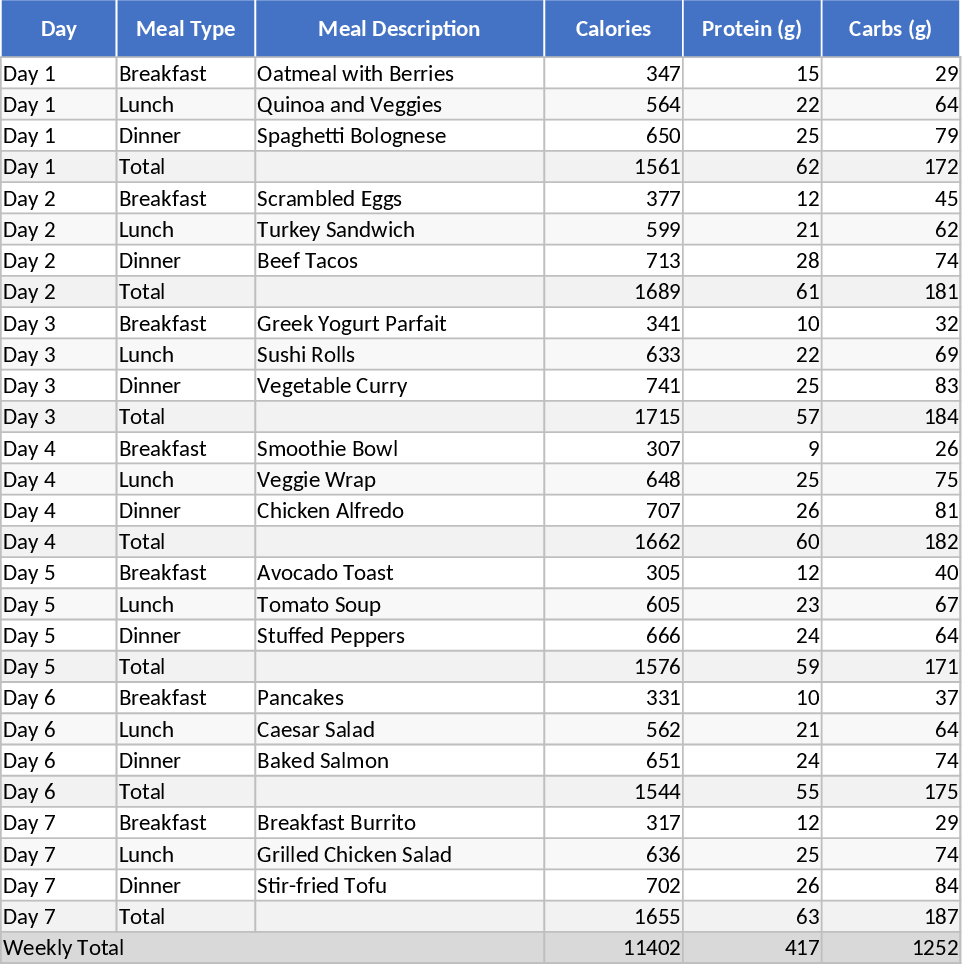Select the weekly calories total 11402

click(650, 948)
